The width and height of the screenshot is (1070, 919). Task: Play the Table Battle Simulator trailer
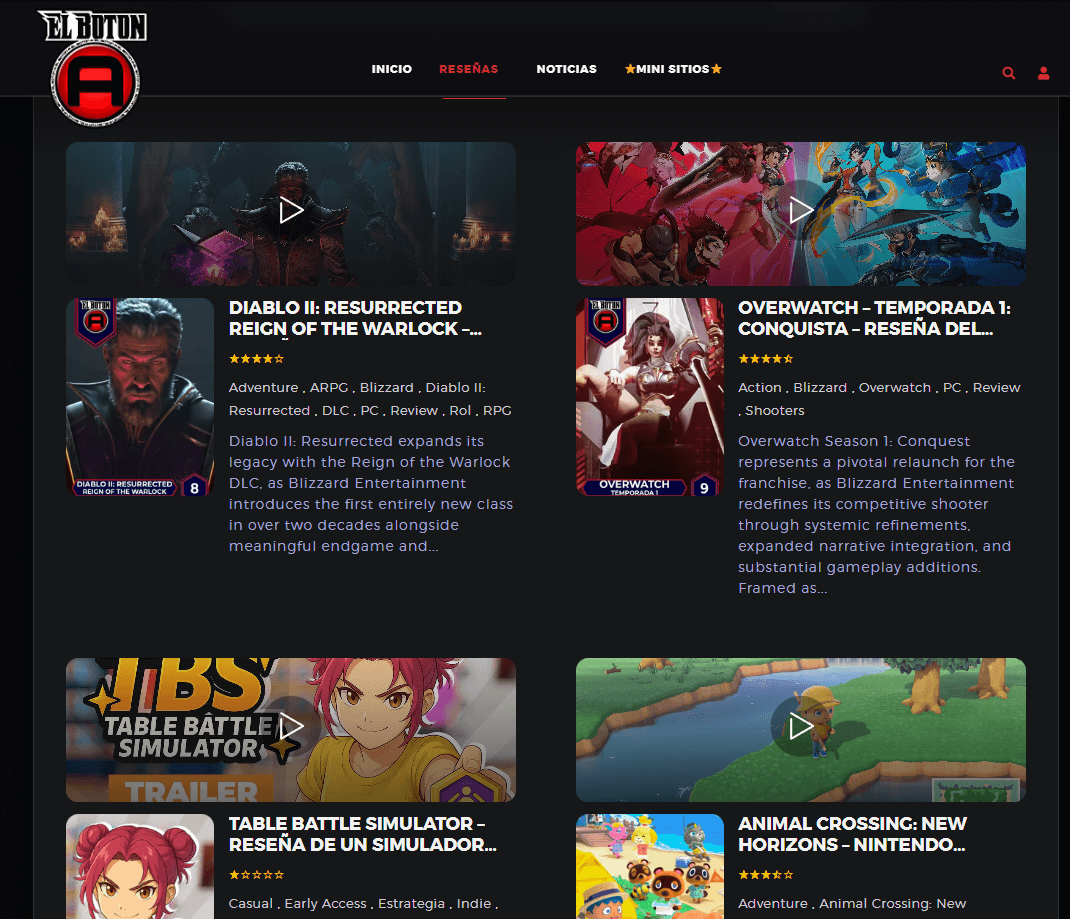point(291,727)
